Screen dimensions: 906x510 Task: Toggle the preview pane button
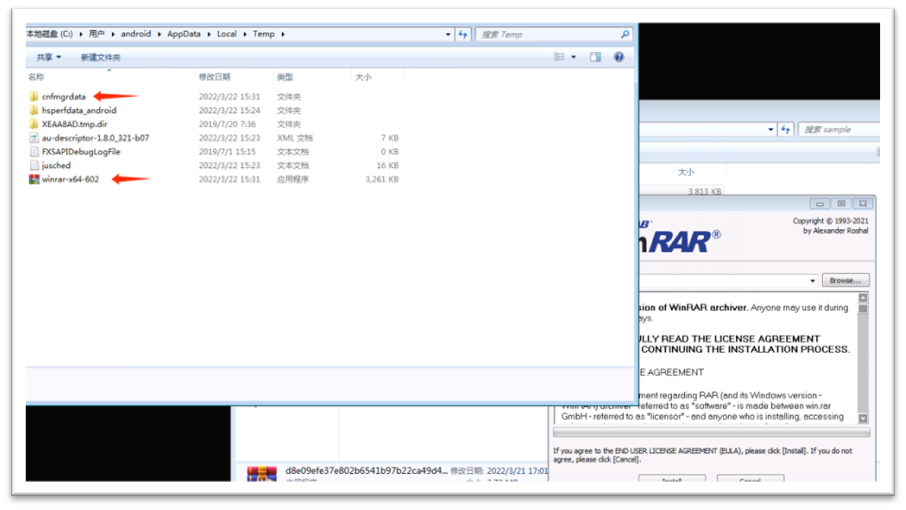[595, 57]
